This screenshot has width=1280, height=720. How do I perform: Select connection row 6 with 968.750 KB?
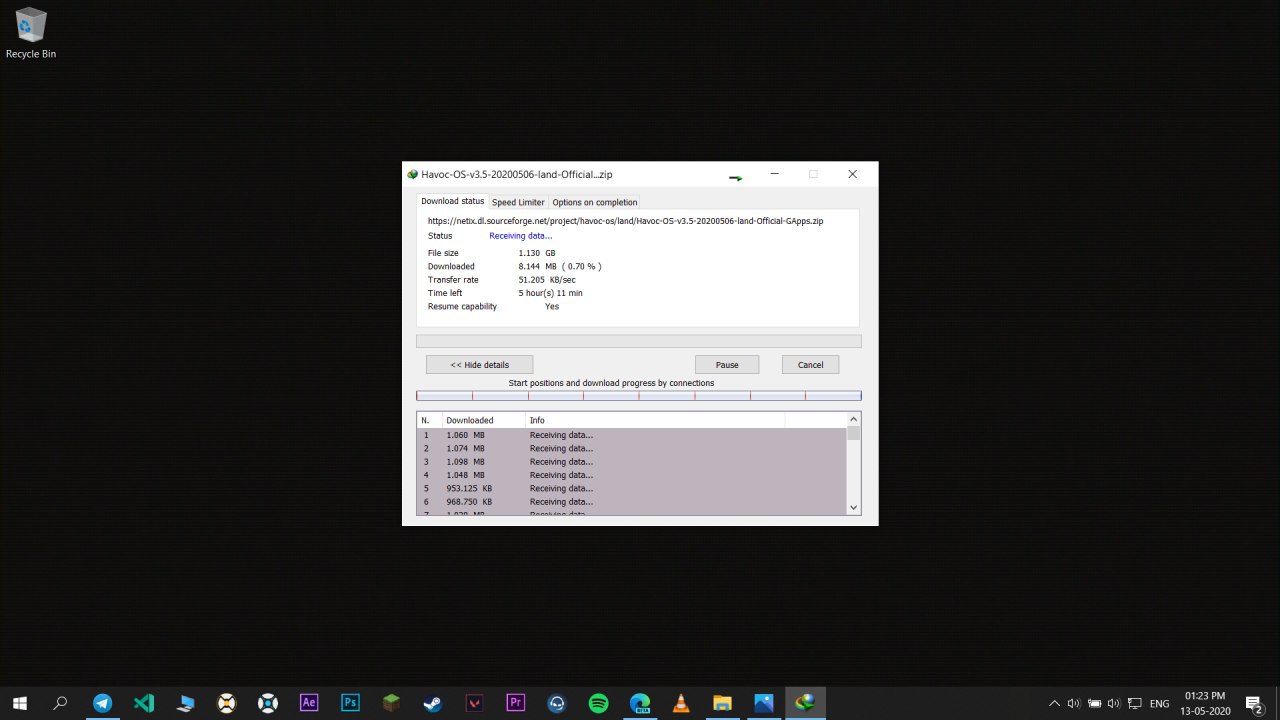[x=631, y=502]
